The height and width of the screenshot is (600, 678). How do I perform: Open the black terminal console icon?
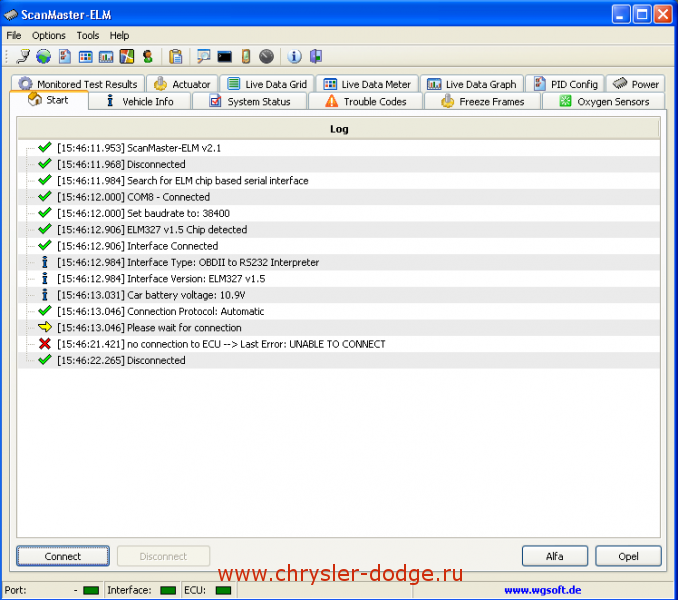[225, 57]
